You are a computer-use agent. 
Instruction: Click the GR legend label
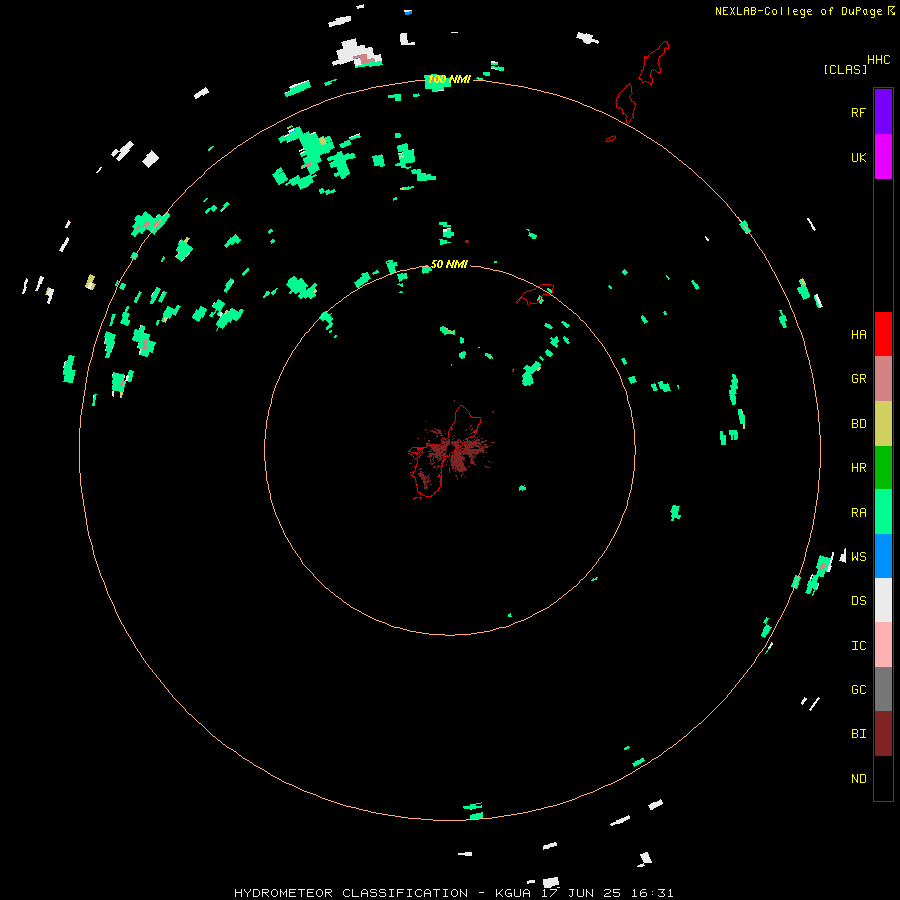pyautogui.click(x=858, y=379)
